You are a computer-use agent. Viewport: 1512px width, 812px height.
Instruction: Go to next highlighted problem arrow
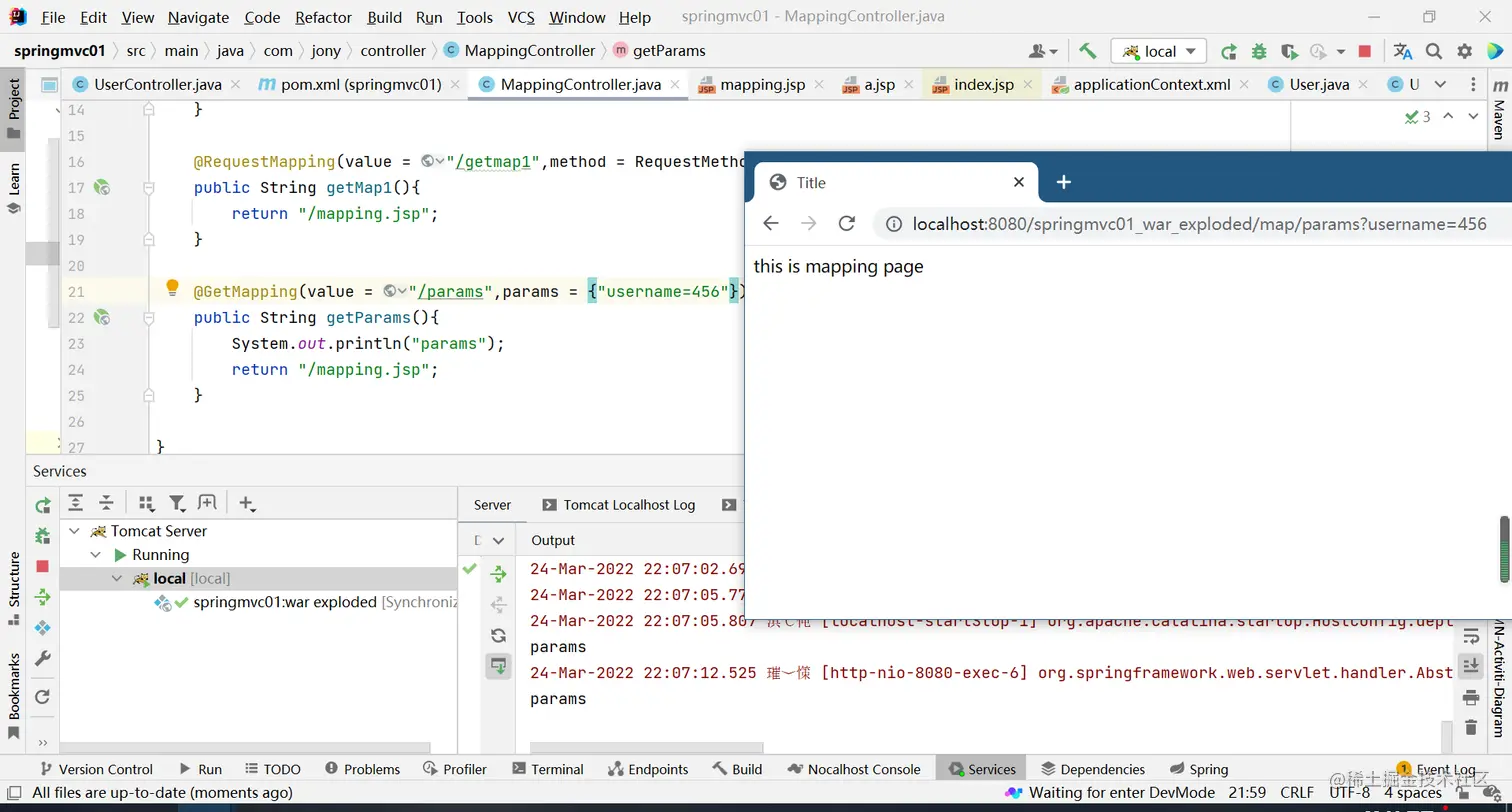1473,116
